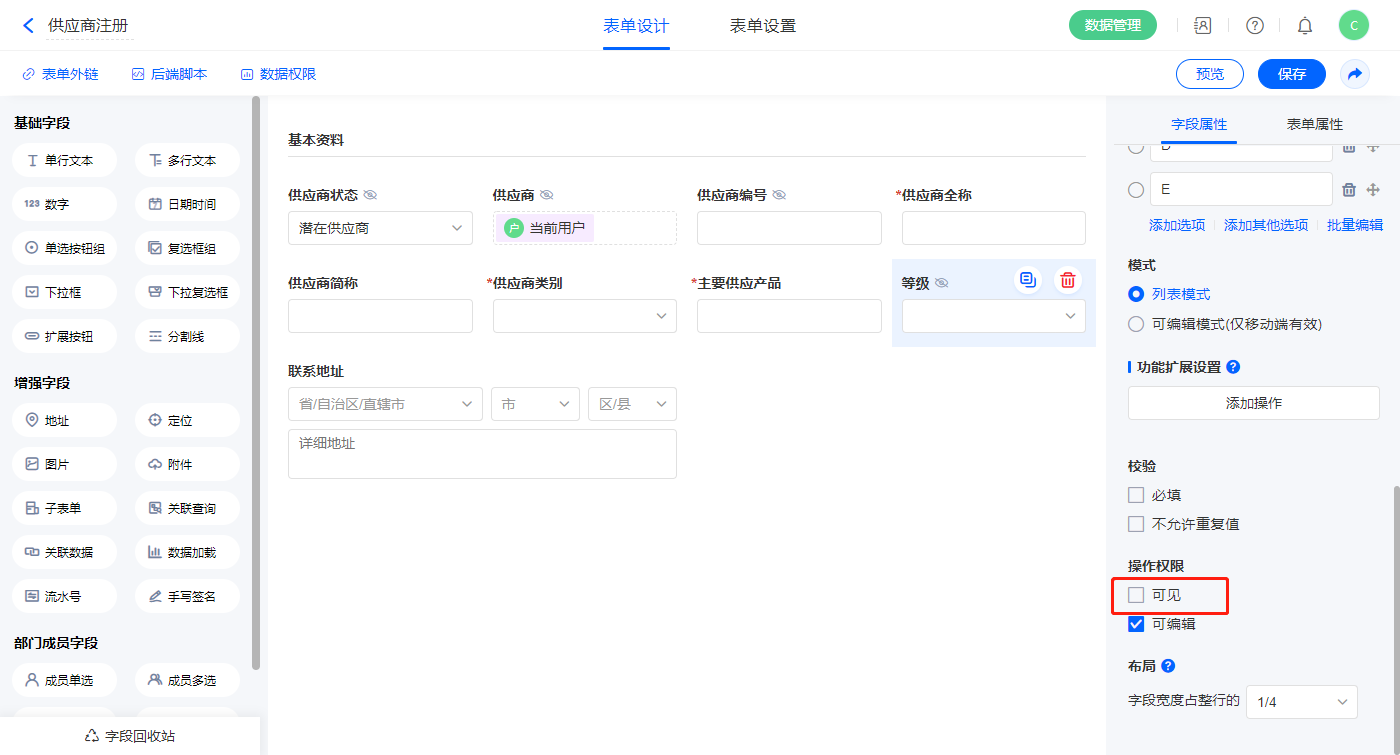Screen dimensions: 1400x755
Task: Click the 供应商全称 input field
Action: point(993,228)
